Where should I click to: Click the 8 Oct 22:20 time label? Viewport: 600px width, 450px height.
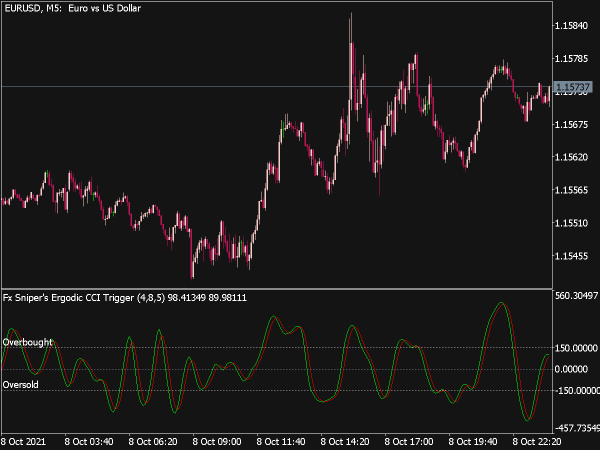coord(537,442)
